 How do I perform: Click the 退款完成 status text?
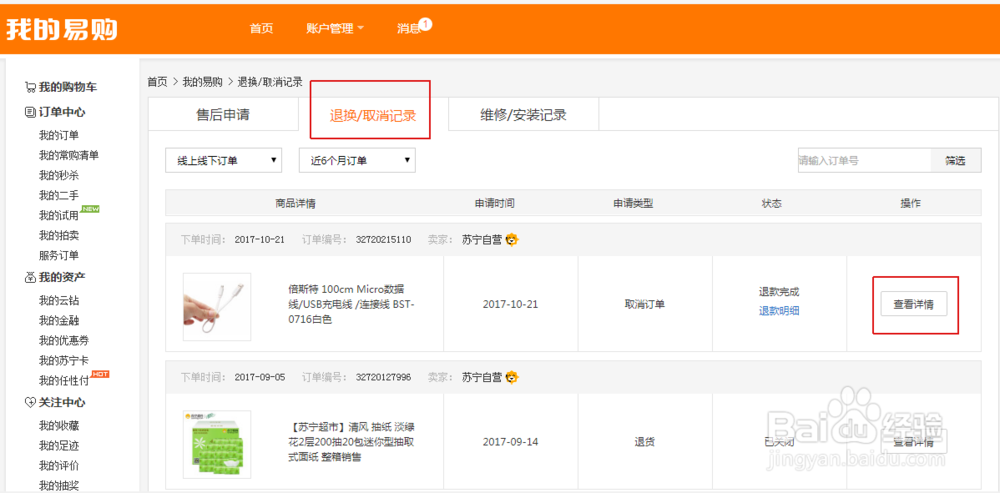779,292
